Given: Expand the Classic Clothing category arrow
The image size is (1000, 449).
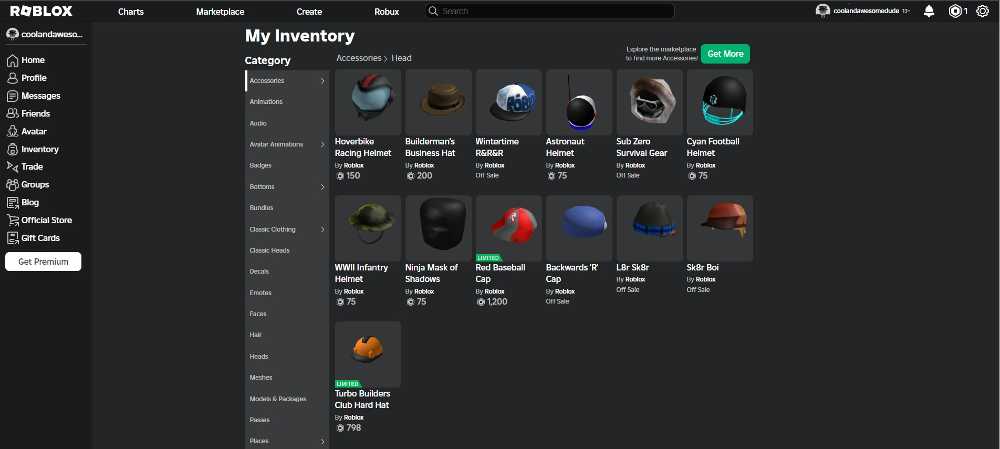Looking at the screenshot, I should pos(322,230).
